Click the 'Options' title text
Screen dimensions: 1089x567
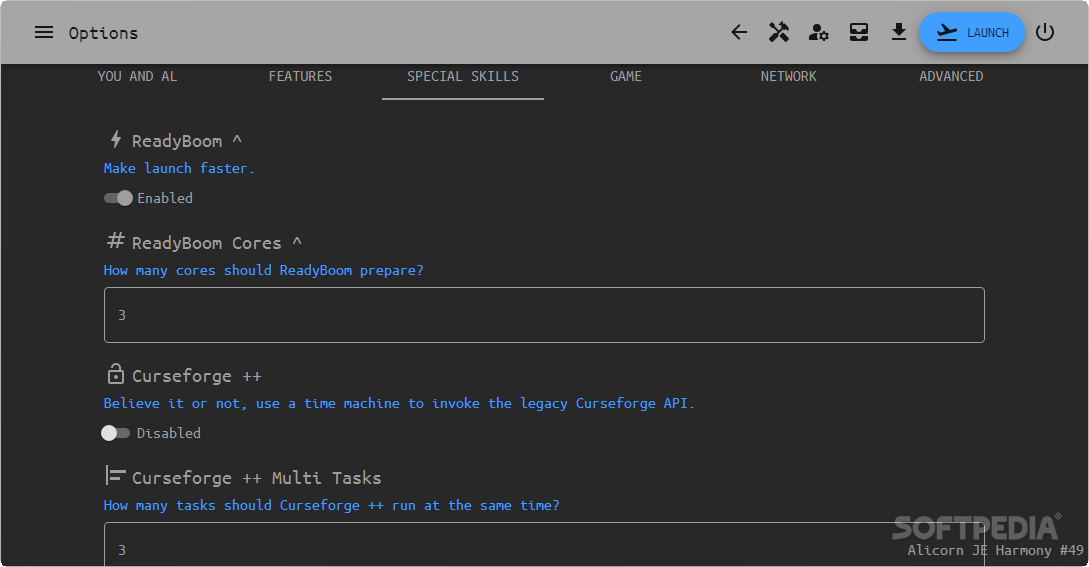(103, 33)
